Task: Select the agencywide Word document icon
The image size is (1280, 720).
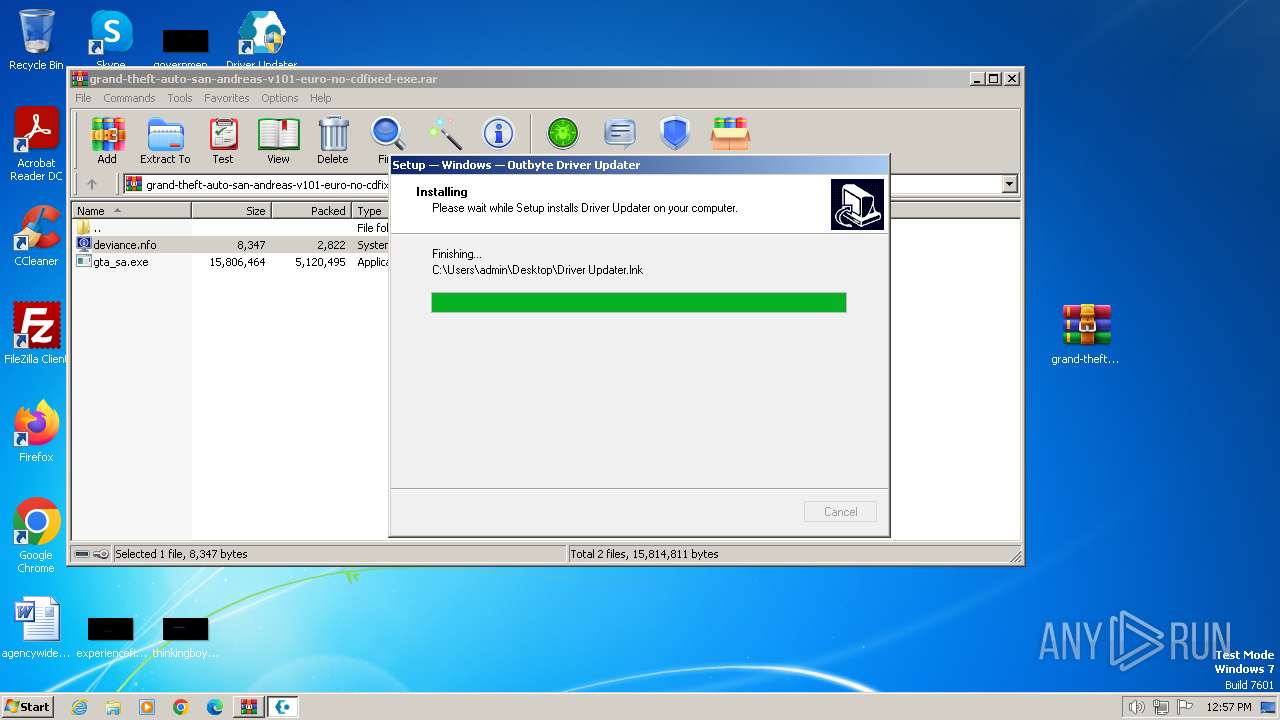Action: point(36,628)
